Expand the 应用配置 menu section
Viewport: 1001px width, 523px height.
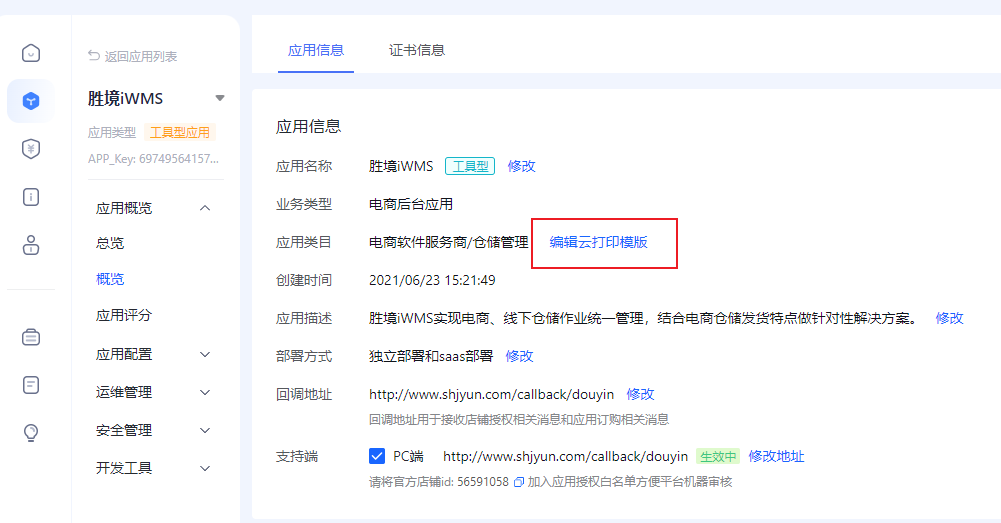pos(205,354)
